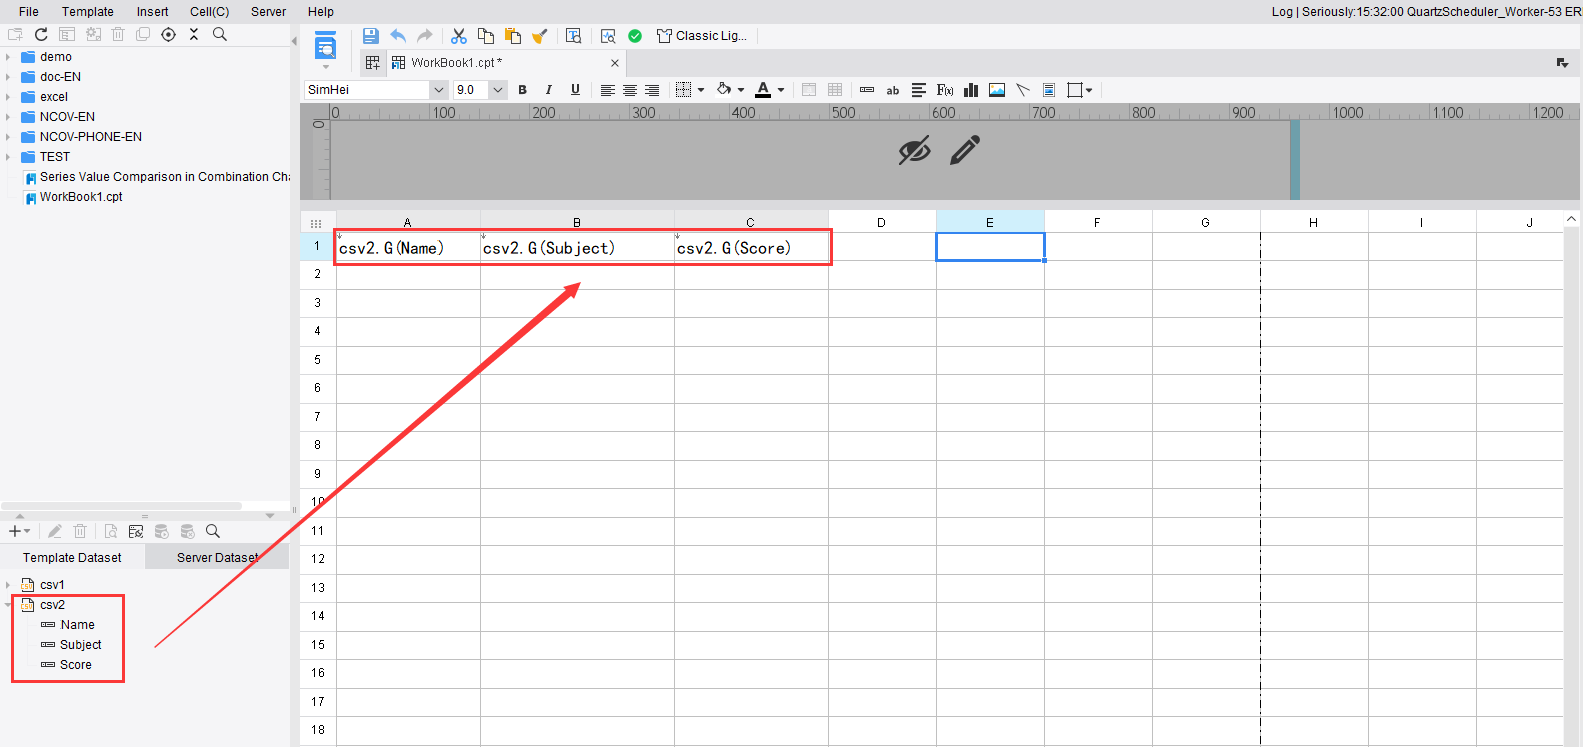The height and width of the screenshot is (747, 1583).
Task: Click the Save template icon
Action: point(370,36)
